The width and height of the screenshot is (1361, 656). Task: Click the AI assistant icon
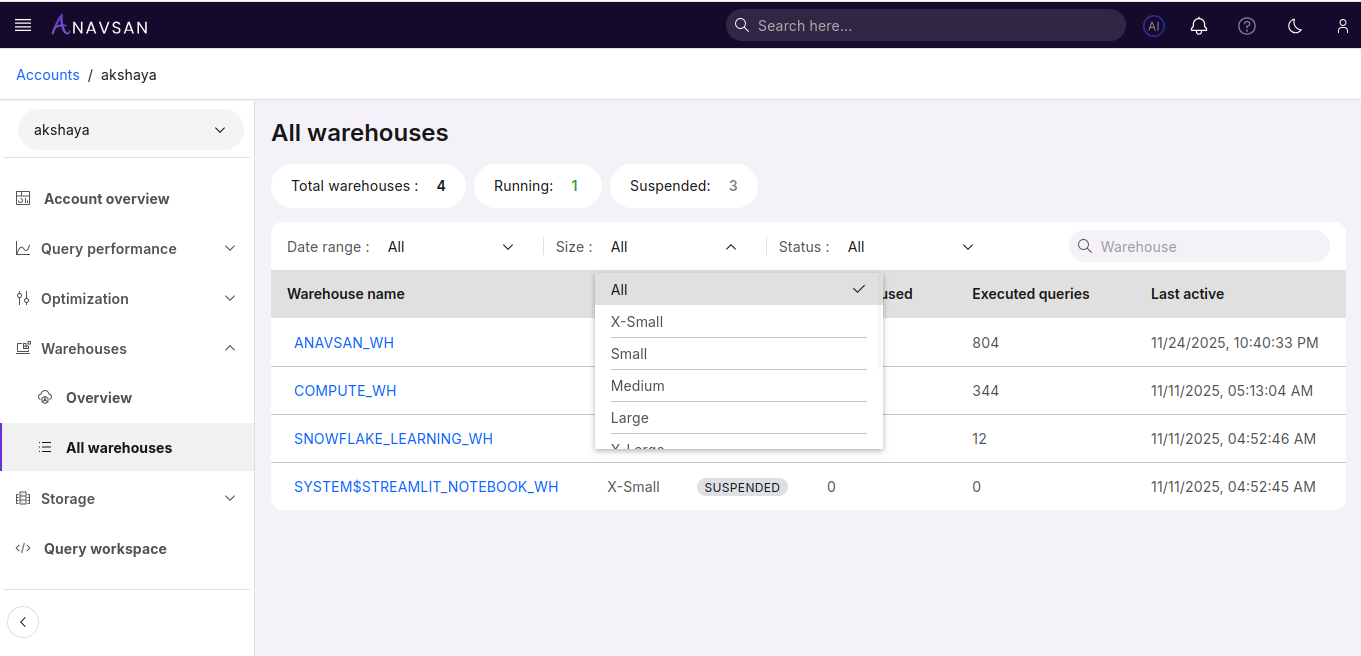coord(1154,26)
